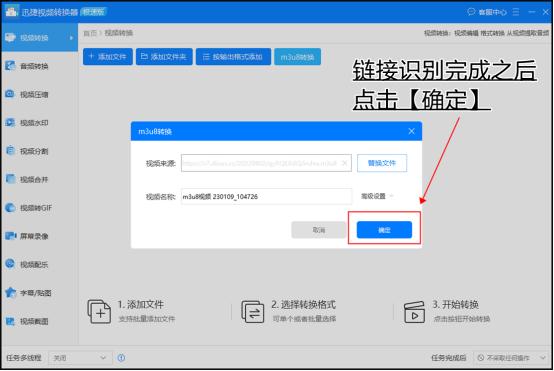The height and width of the screenshot is (371, 554).
Task: Click the 替换文件 button
Action: click(382, 163)
